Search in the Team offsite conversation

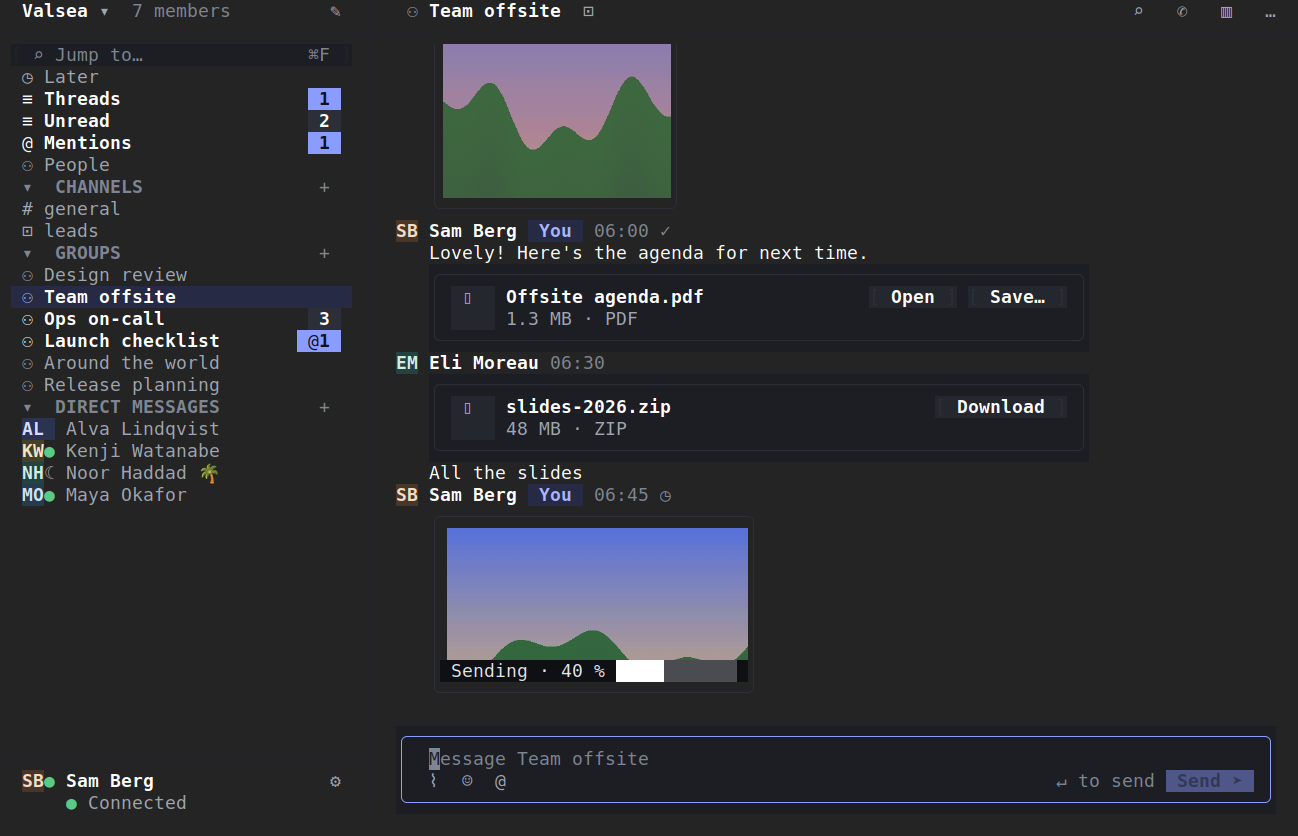(x=1138, y=12)
